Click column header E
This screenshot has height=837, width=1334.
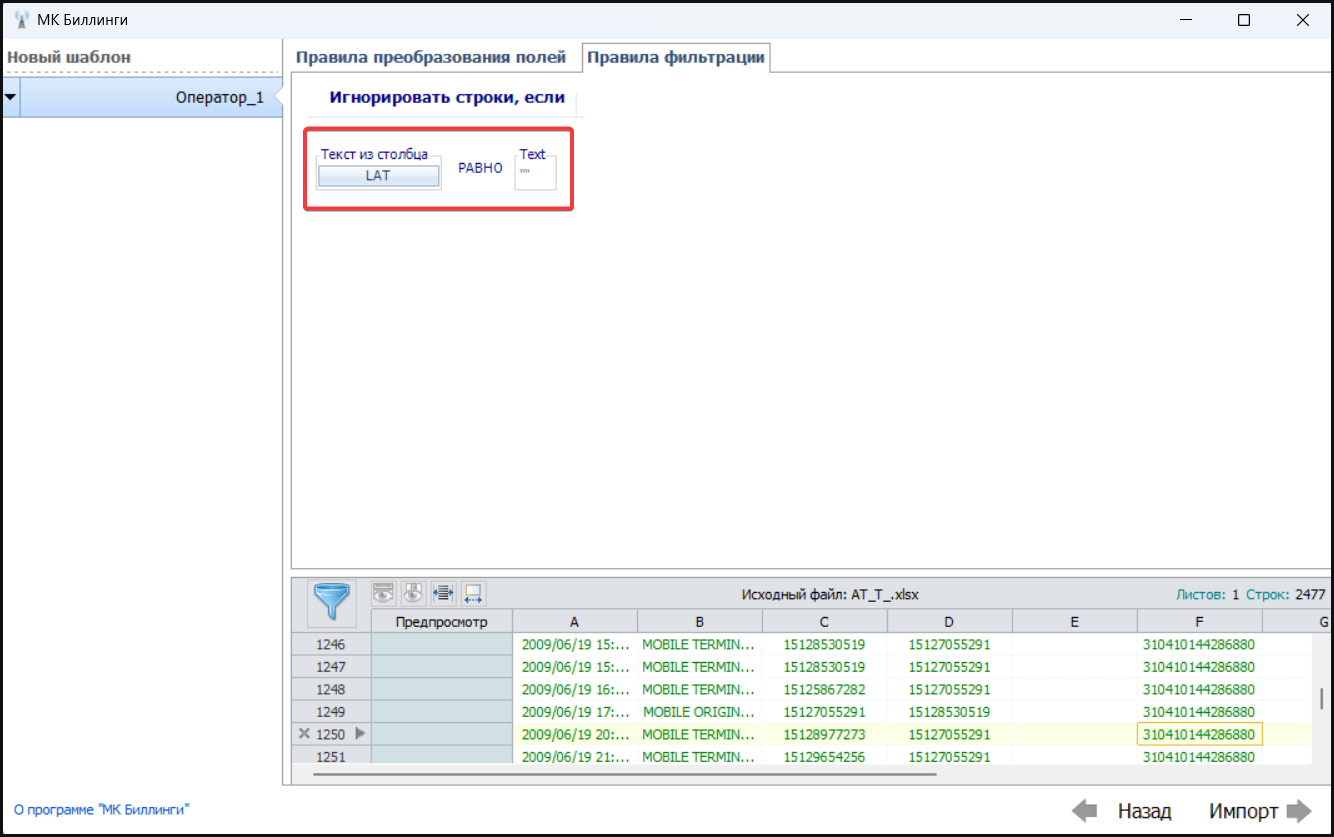[1075, 622]
